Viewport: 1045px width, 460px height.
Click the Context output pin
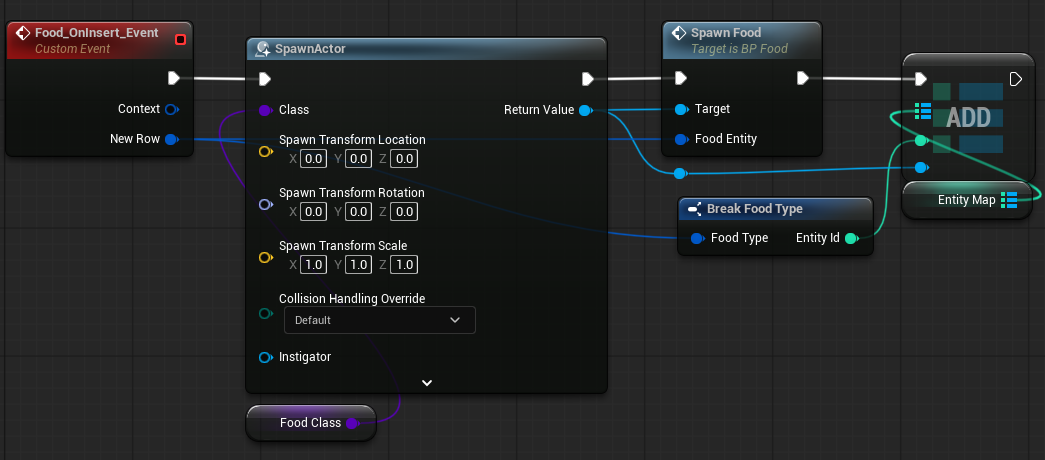tap(171, 109)
